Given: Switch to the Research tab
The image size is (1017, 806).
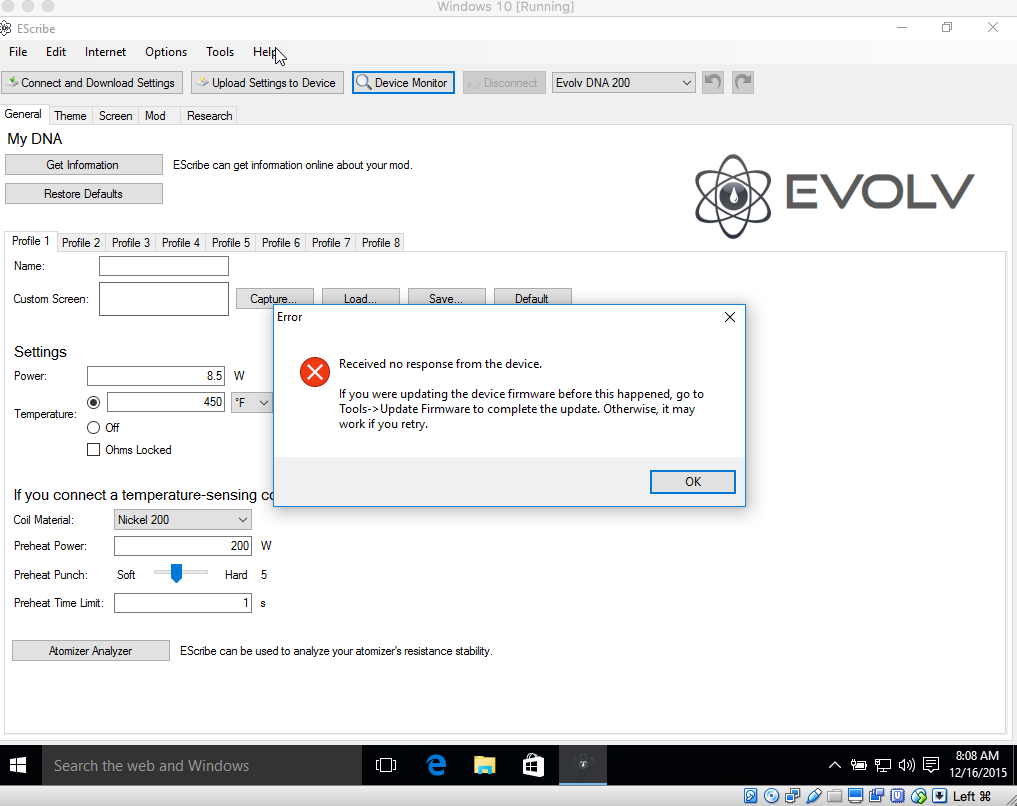Looking at the screenshot, I should pos(209,115).
